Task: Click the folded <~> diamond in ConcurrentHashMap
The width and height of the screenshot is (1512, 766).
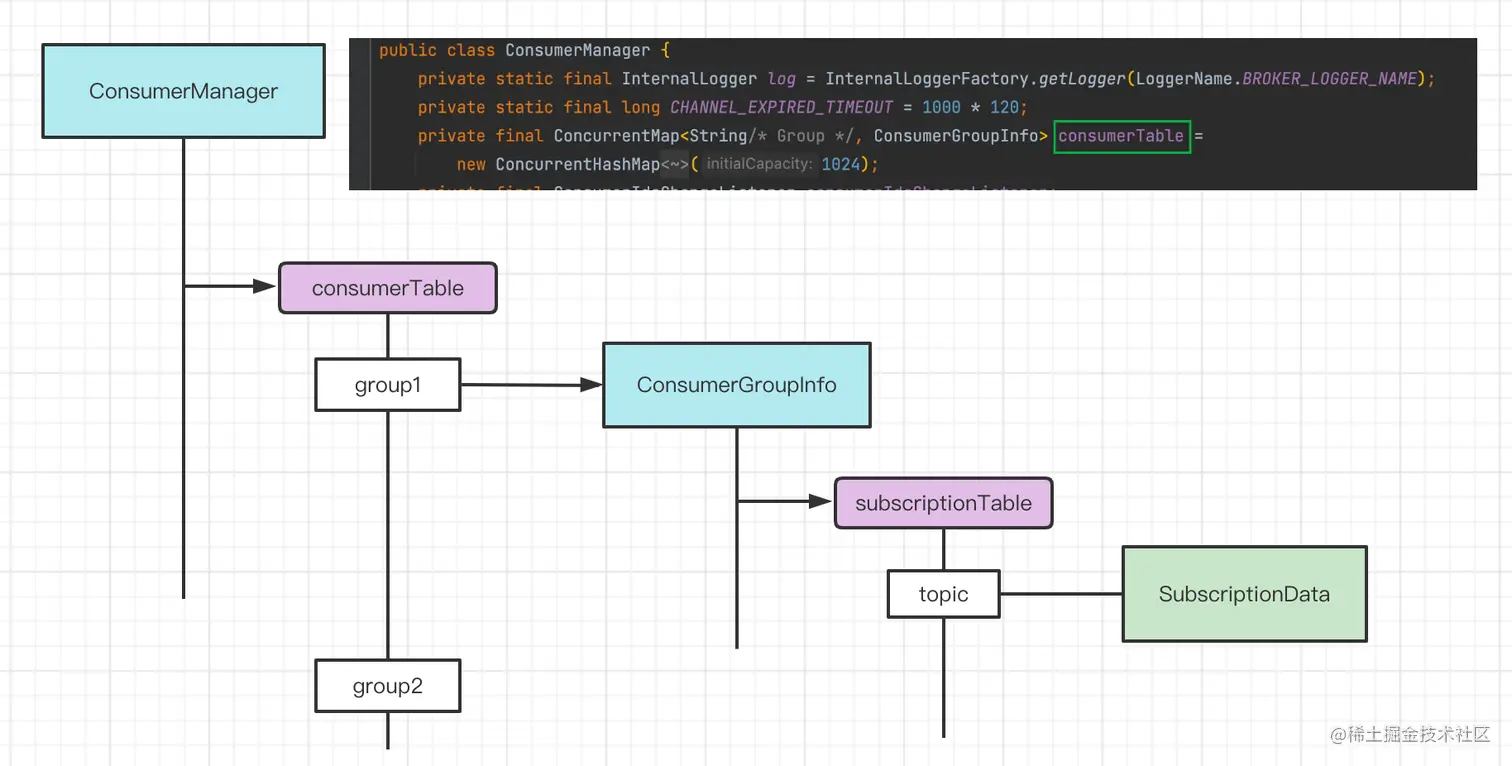Action: pyautogui.click(x=675, y=164)
